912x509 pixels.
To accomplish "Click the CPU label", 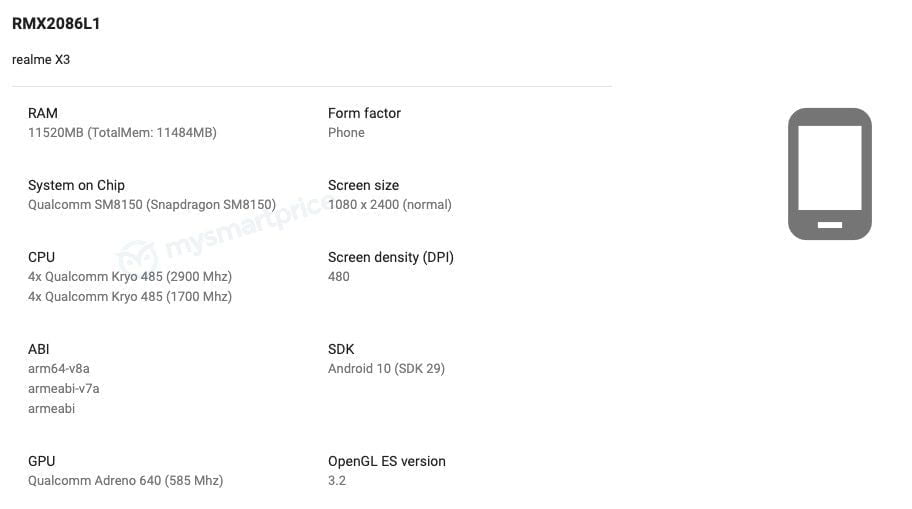I will coord(41,257).
